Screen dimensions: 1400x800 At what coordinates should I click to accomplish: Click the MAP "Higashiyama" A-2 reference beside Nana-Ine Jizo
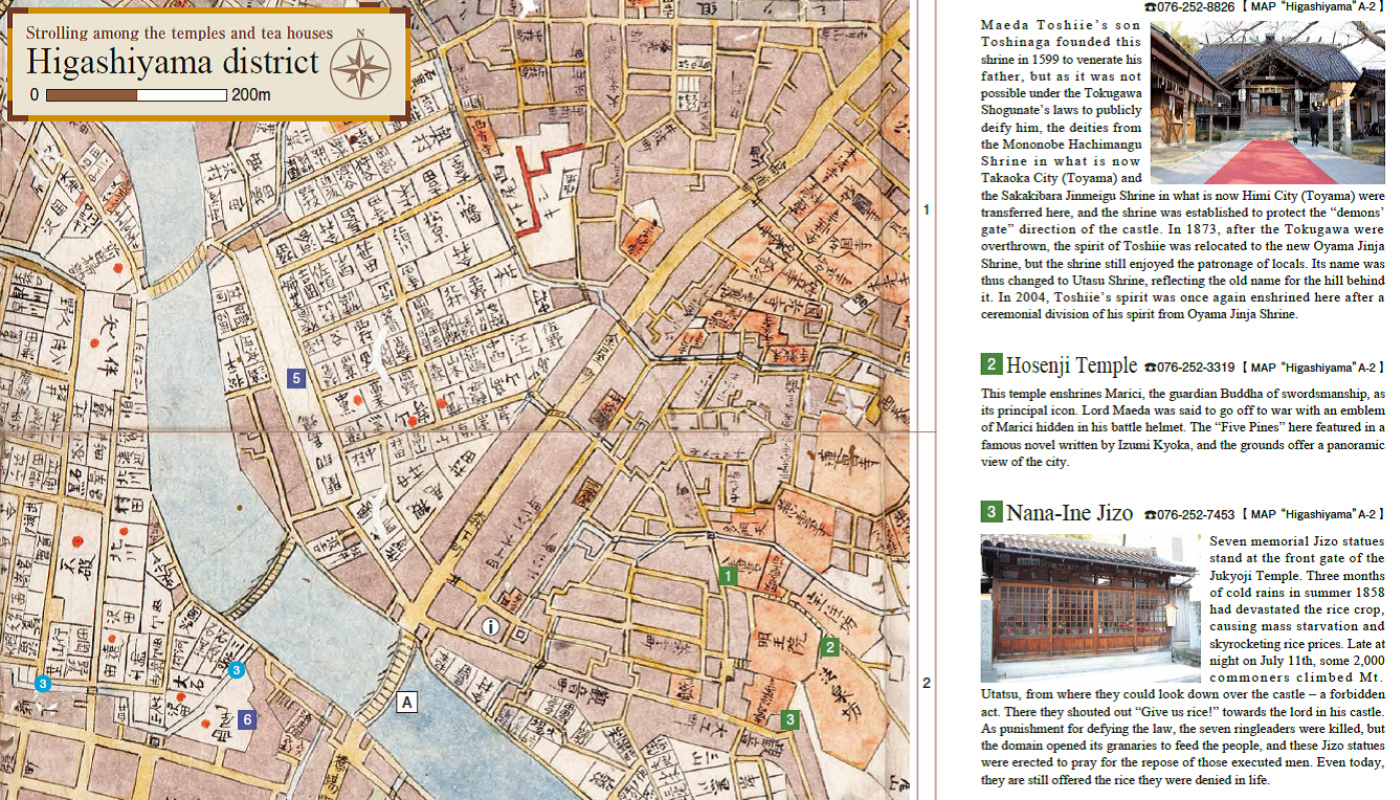[1314, 515]
